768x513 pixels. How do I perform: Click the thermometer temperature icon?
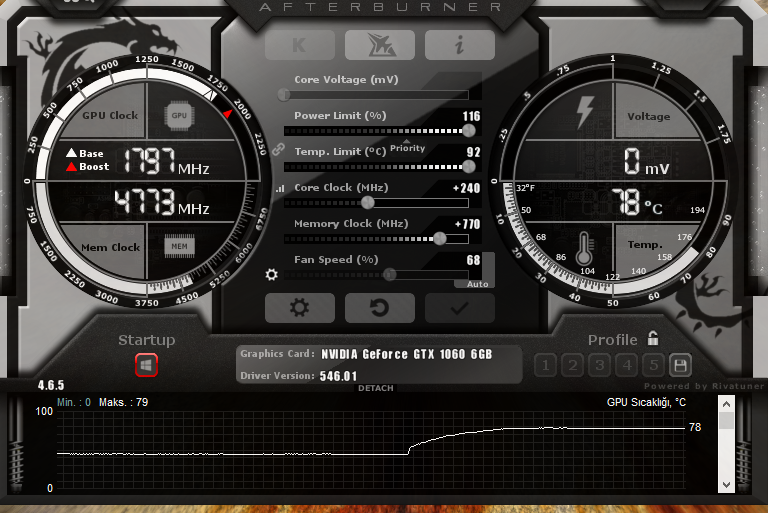click(x=584, y=248)
